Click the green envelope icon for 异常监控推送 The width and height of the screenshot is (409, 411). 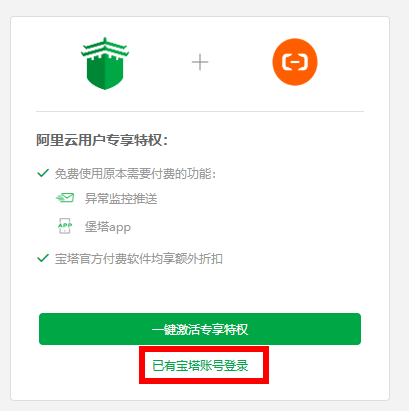[x=65, y=198]
